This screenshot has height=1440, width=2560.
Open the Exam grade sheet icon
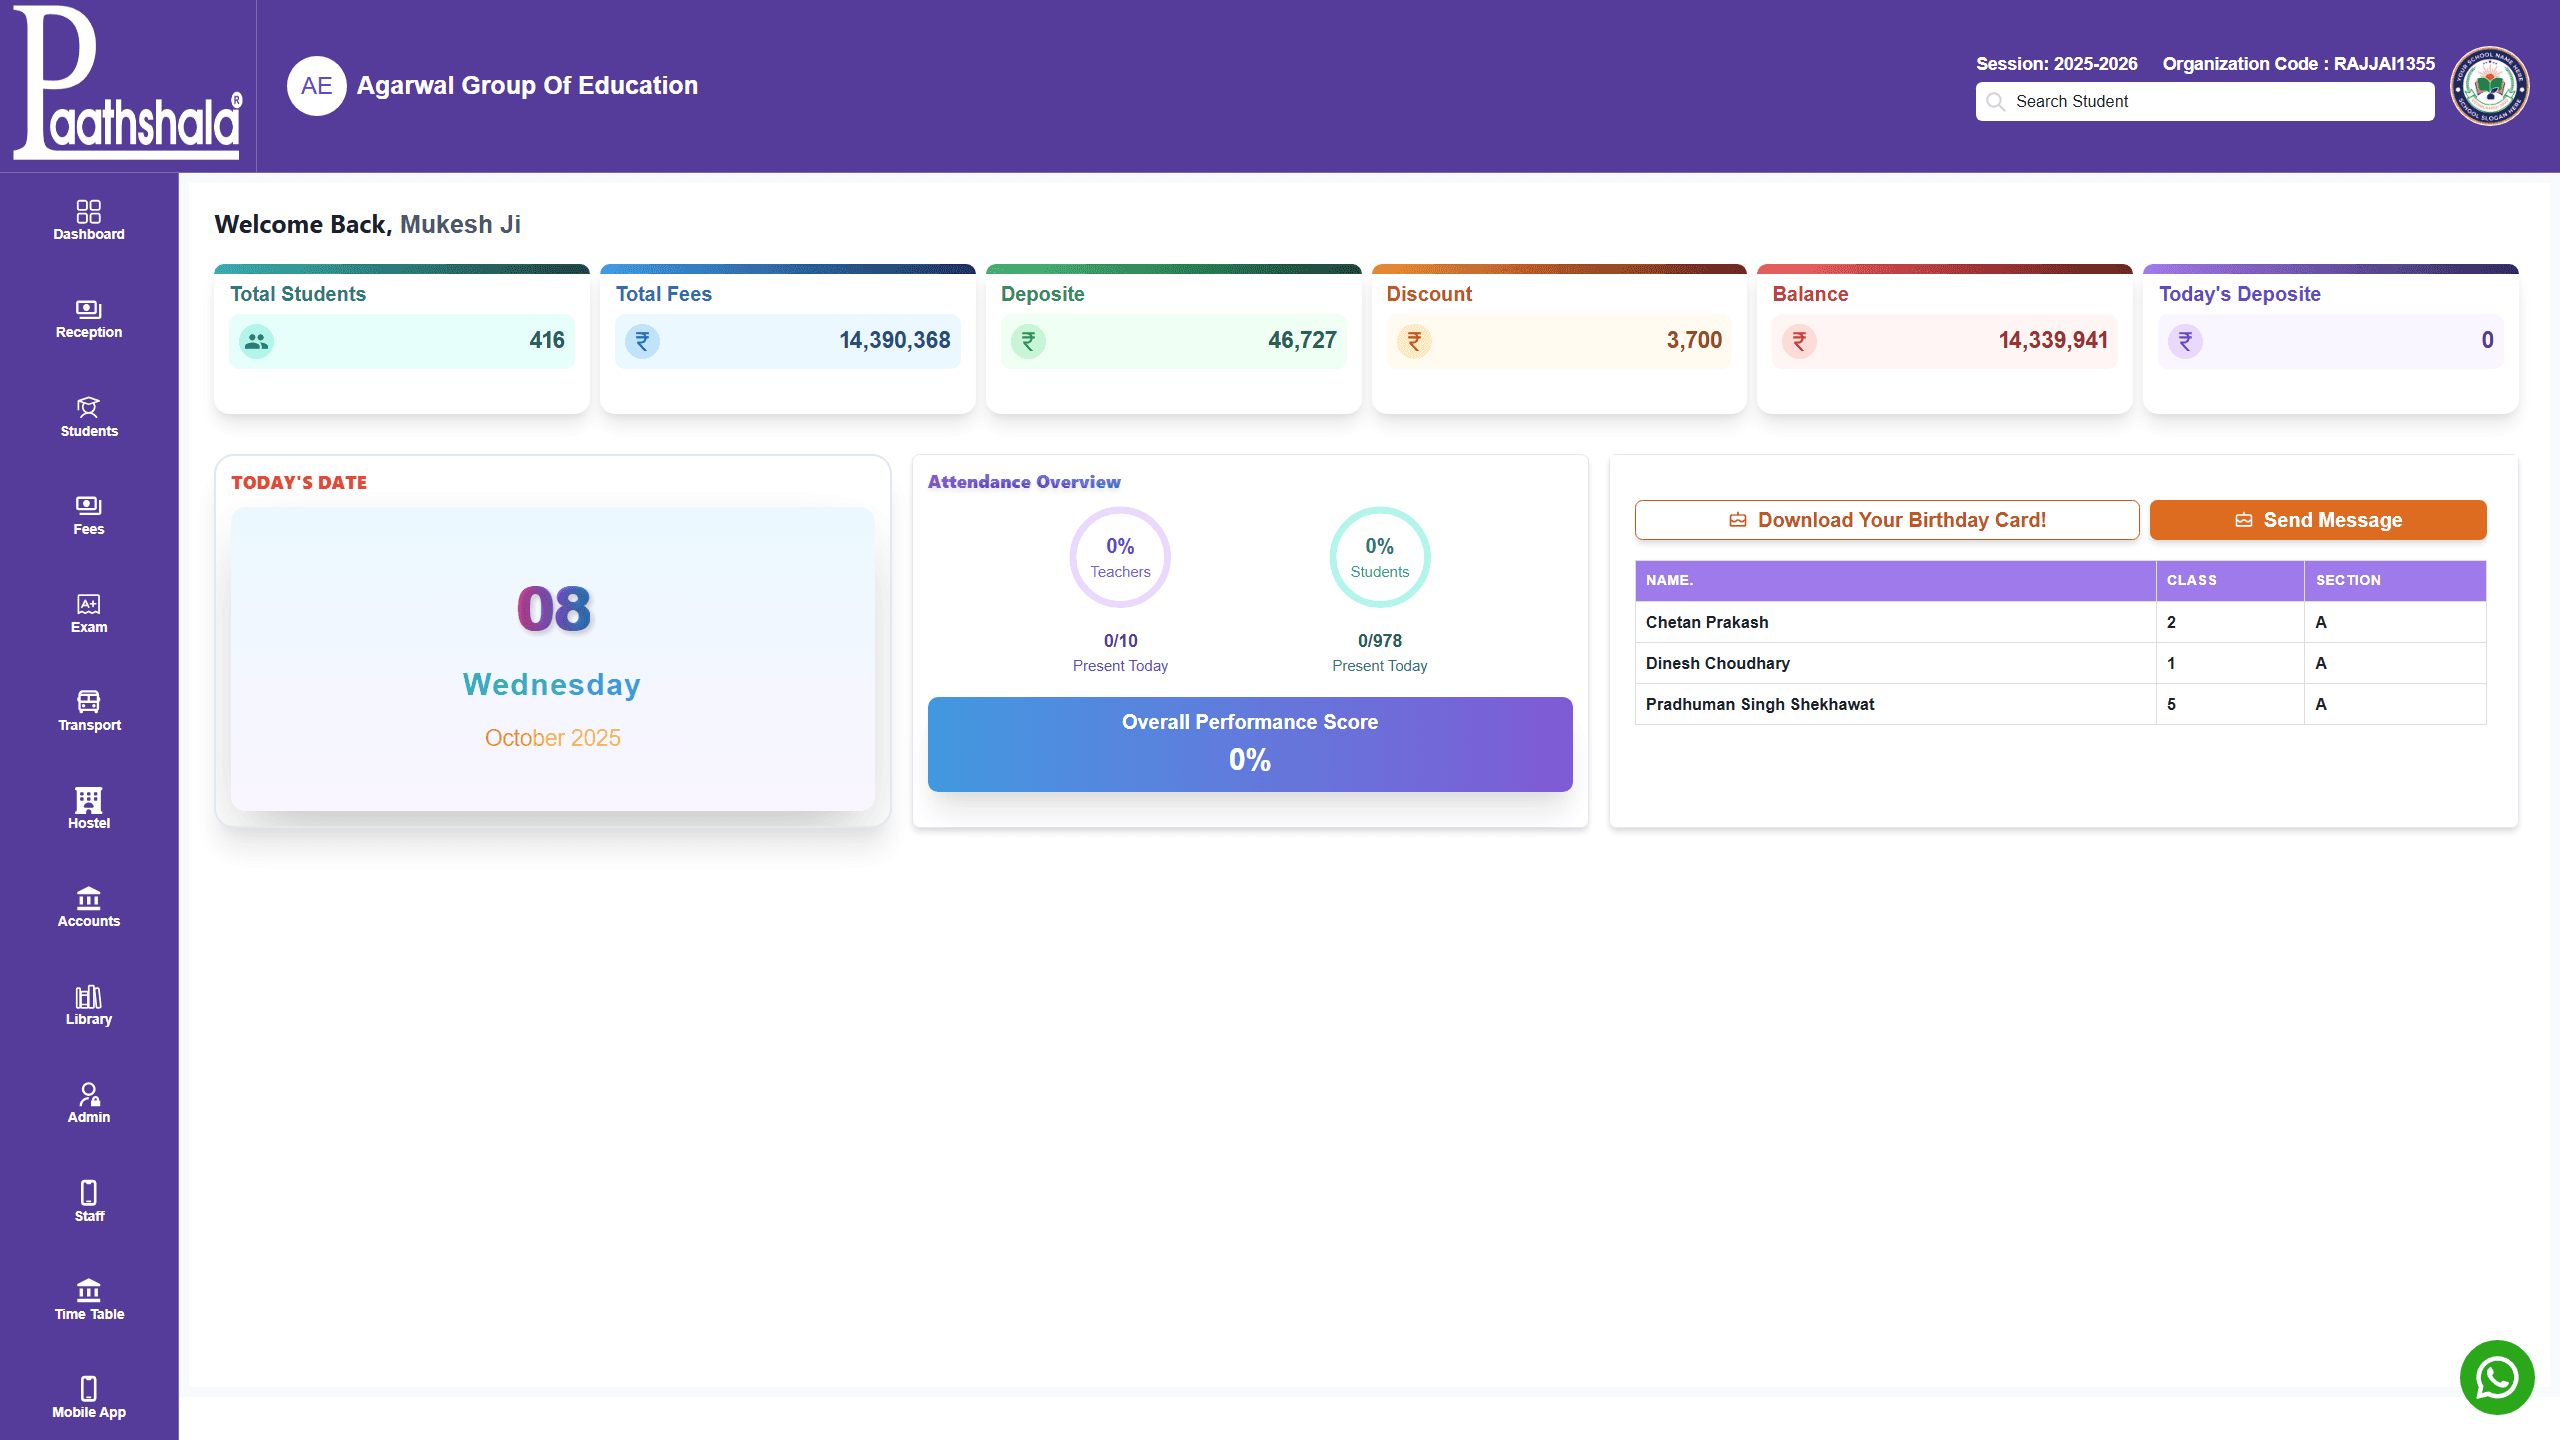[x=89, y=604]
